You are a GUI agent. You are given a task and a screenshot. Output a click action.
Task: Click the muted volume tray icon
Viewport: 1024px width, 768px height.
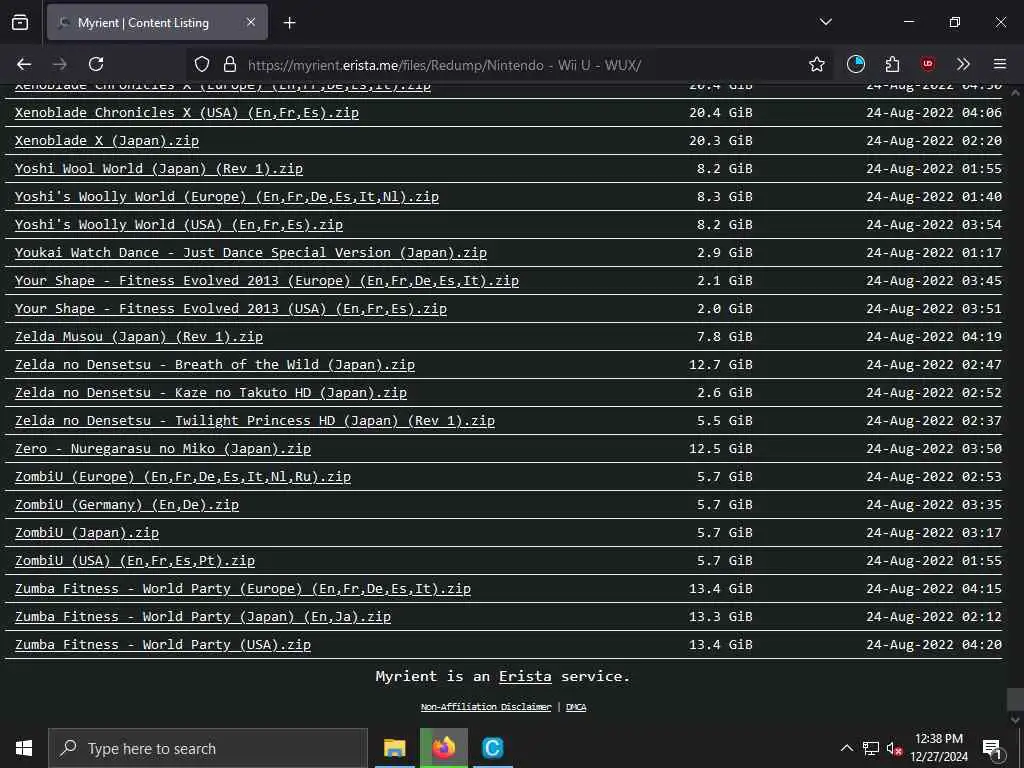[894, 748]
